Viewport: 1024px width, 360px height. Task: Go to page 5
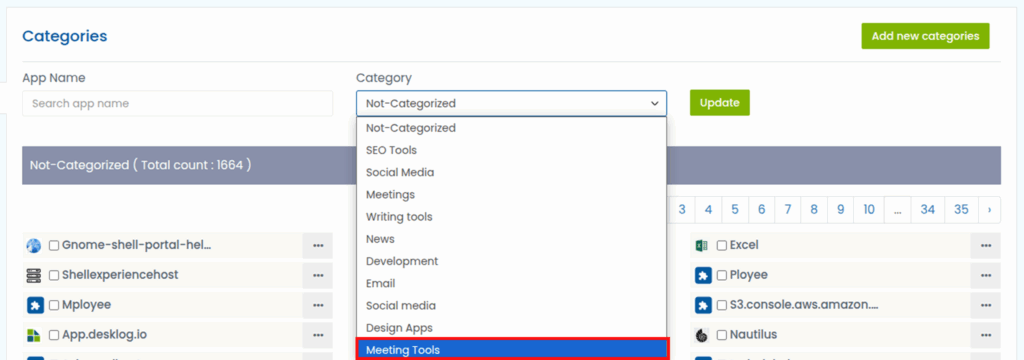[x=735, y=210]
